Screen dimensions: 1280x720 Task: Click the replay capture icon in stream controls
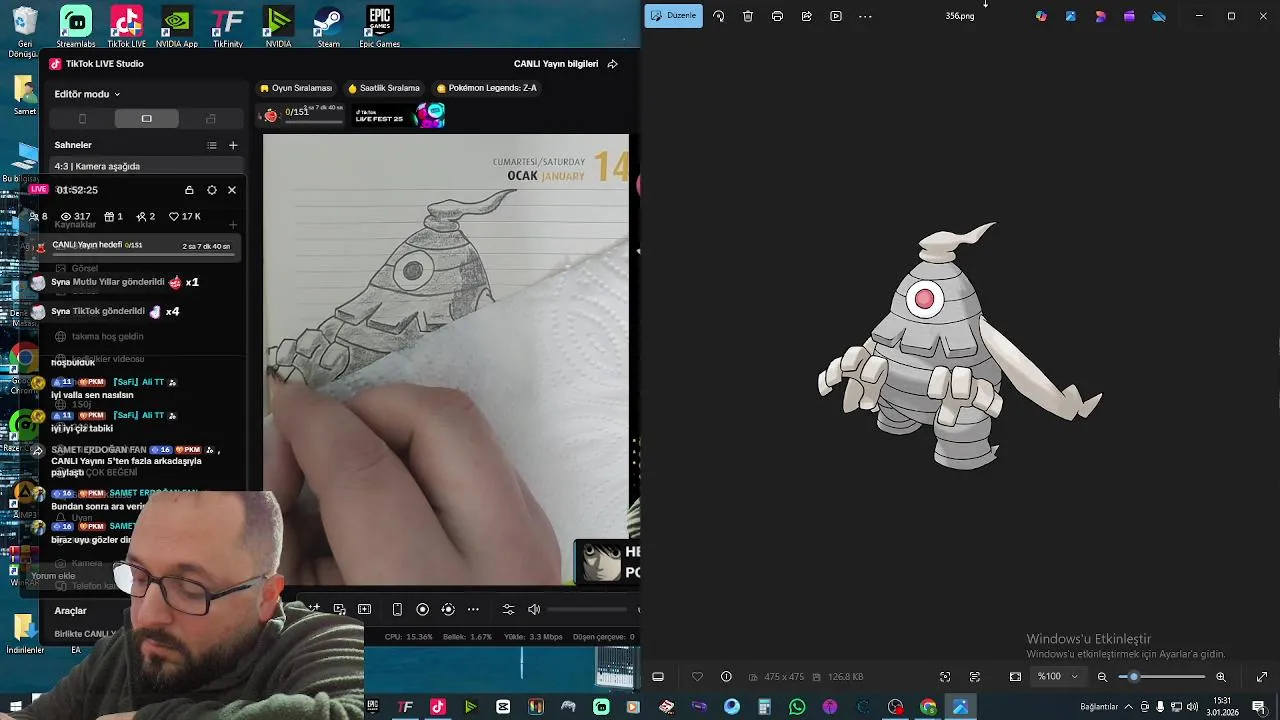448,609
